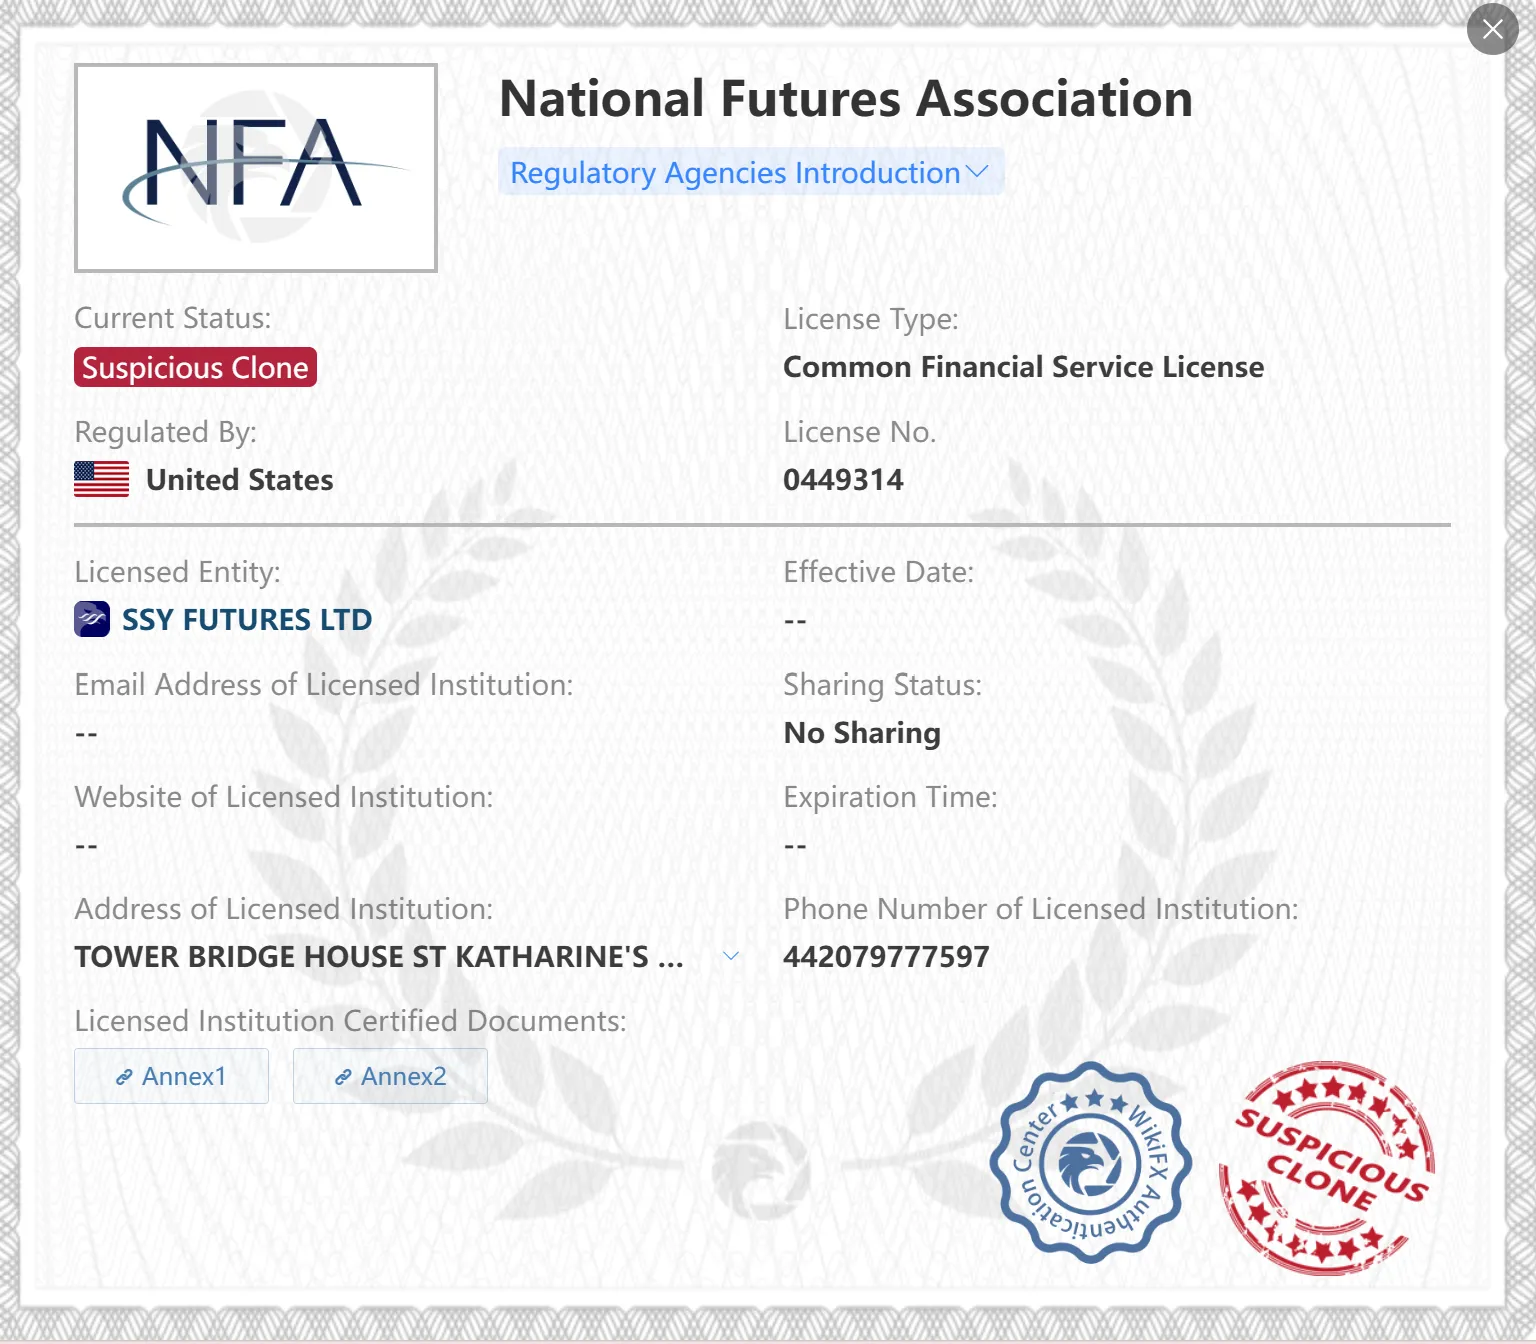Click the National Futures Association heading
Image resolution: width=1536 pixels, height=1344 pixels.
pyautogui.click(x=846, y=99)
